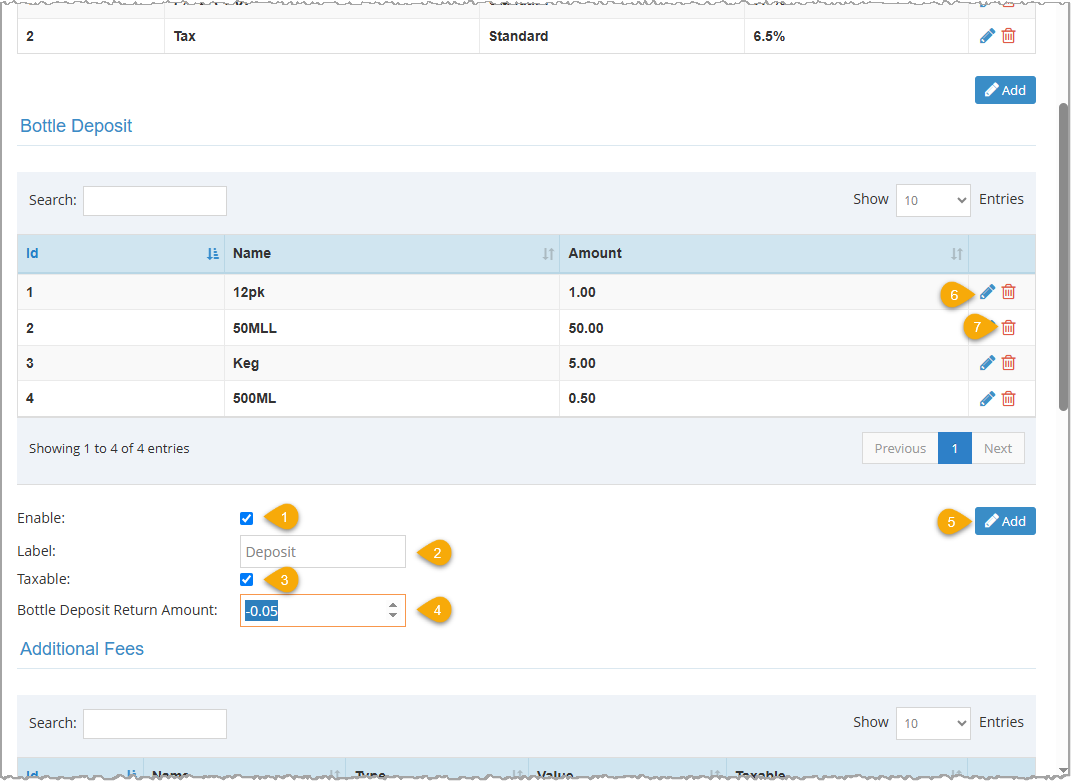Viewport: 1073px width, 782px height.
Task: Click the Add button next to marker 5
Action: (x=1005, y=521)
